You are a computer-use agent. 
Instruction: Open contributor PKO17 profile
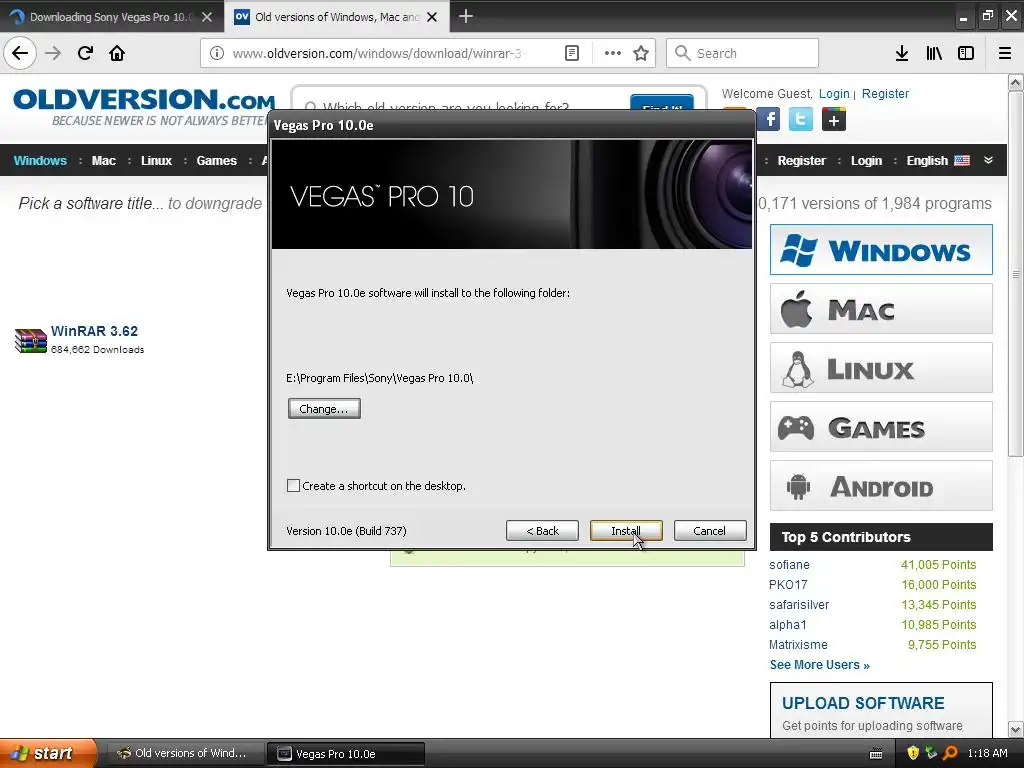788,585
